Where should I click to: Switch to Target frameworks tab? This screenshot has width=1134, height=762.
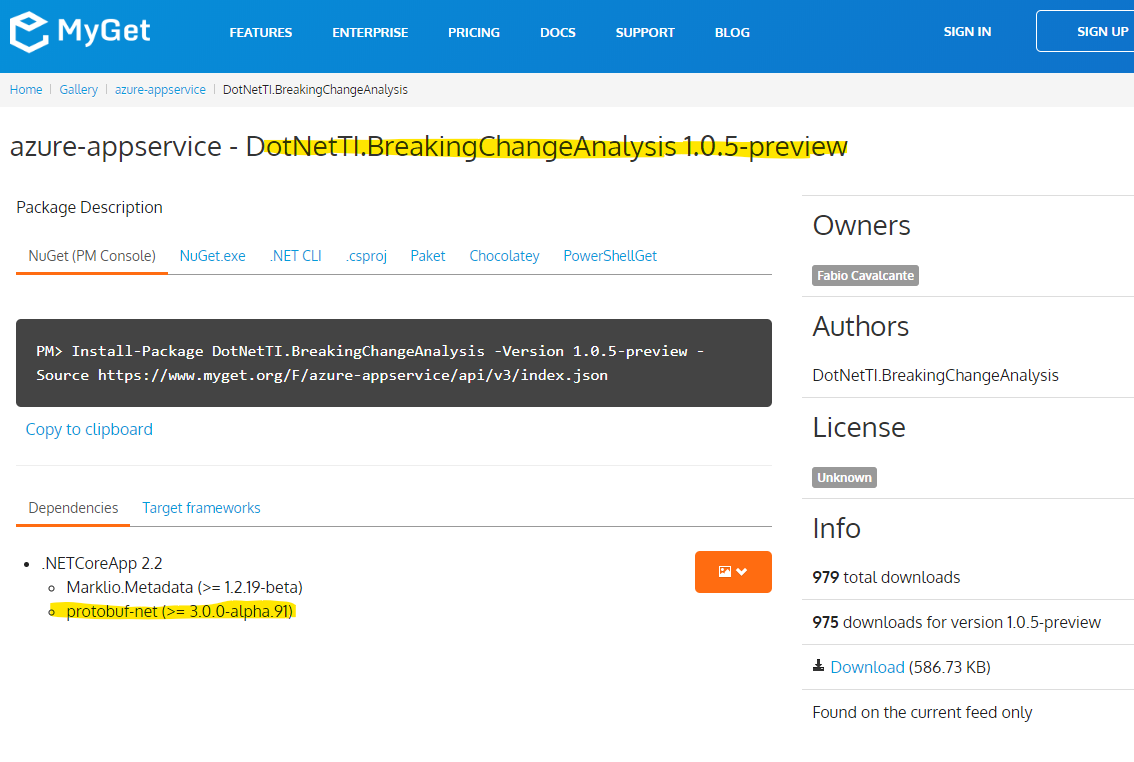pos(201,508)
